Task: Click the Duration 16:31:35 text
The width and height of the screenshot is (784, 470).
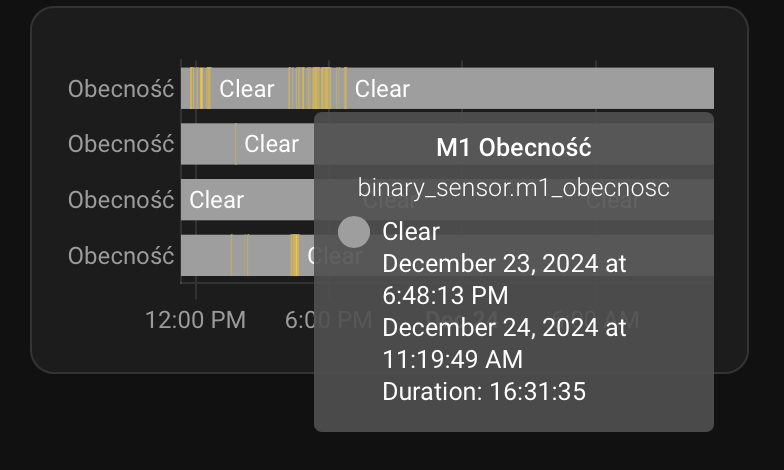Action: pos(484,391)
